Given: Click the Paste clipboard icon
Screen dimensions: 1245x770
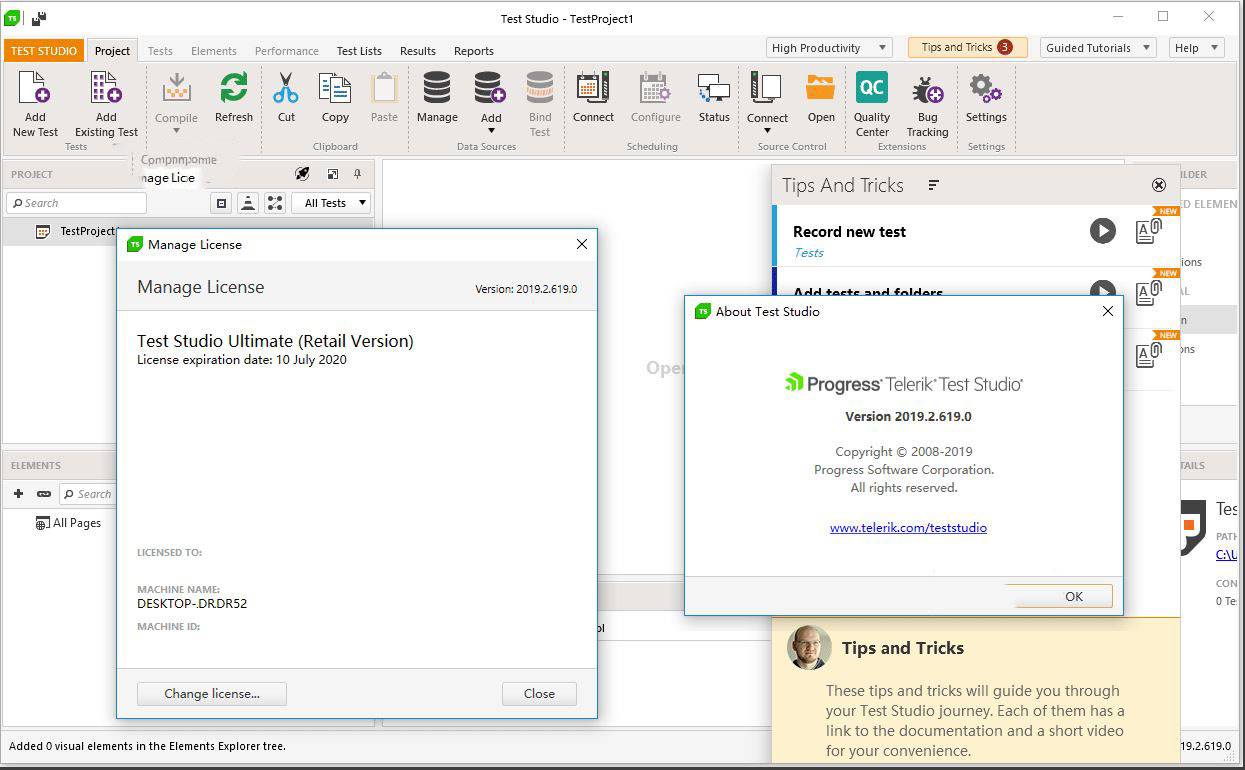Looking at the screenshot, I should pyautogui.click(x=384, y=88).
